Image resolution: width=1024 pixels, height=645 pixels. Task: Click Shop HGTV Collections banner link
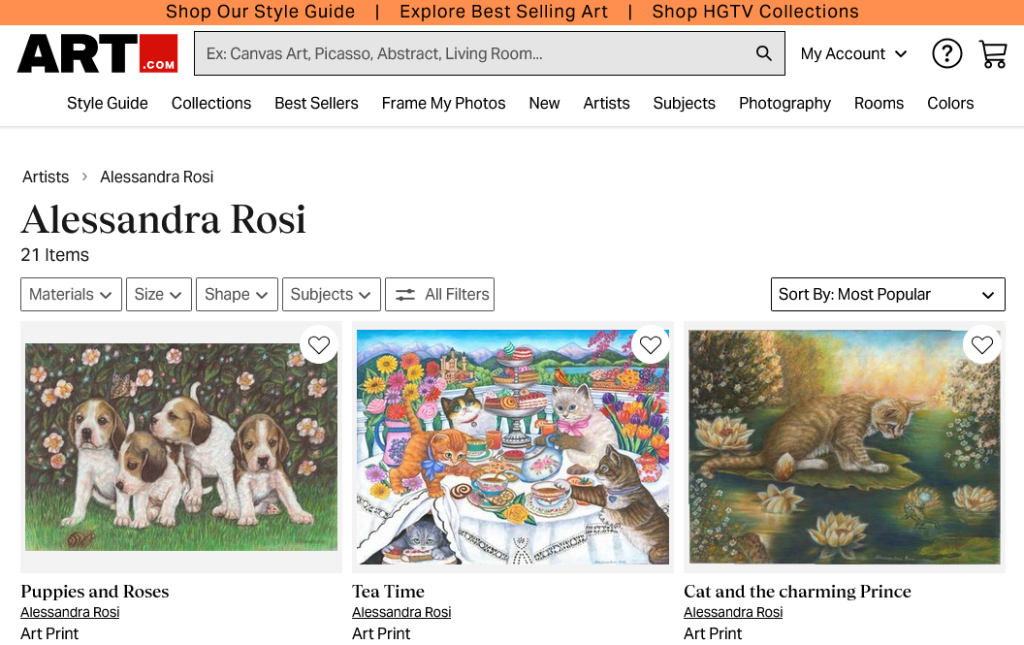755,11
